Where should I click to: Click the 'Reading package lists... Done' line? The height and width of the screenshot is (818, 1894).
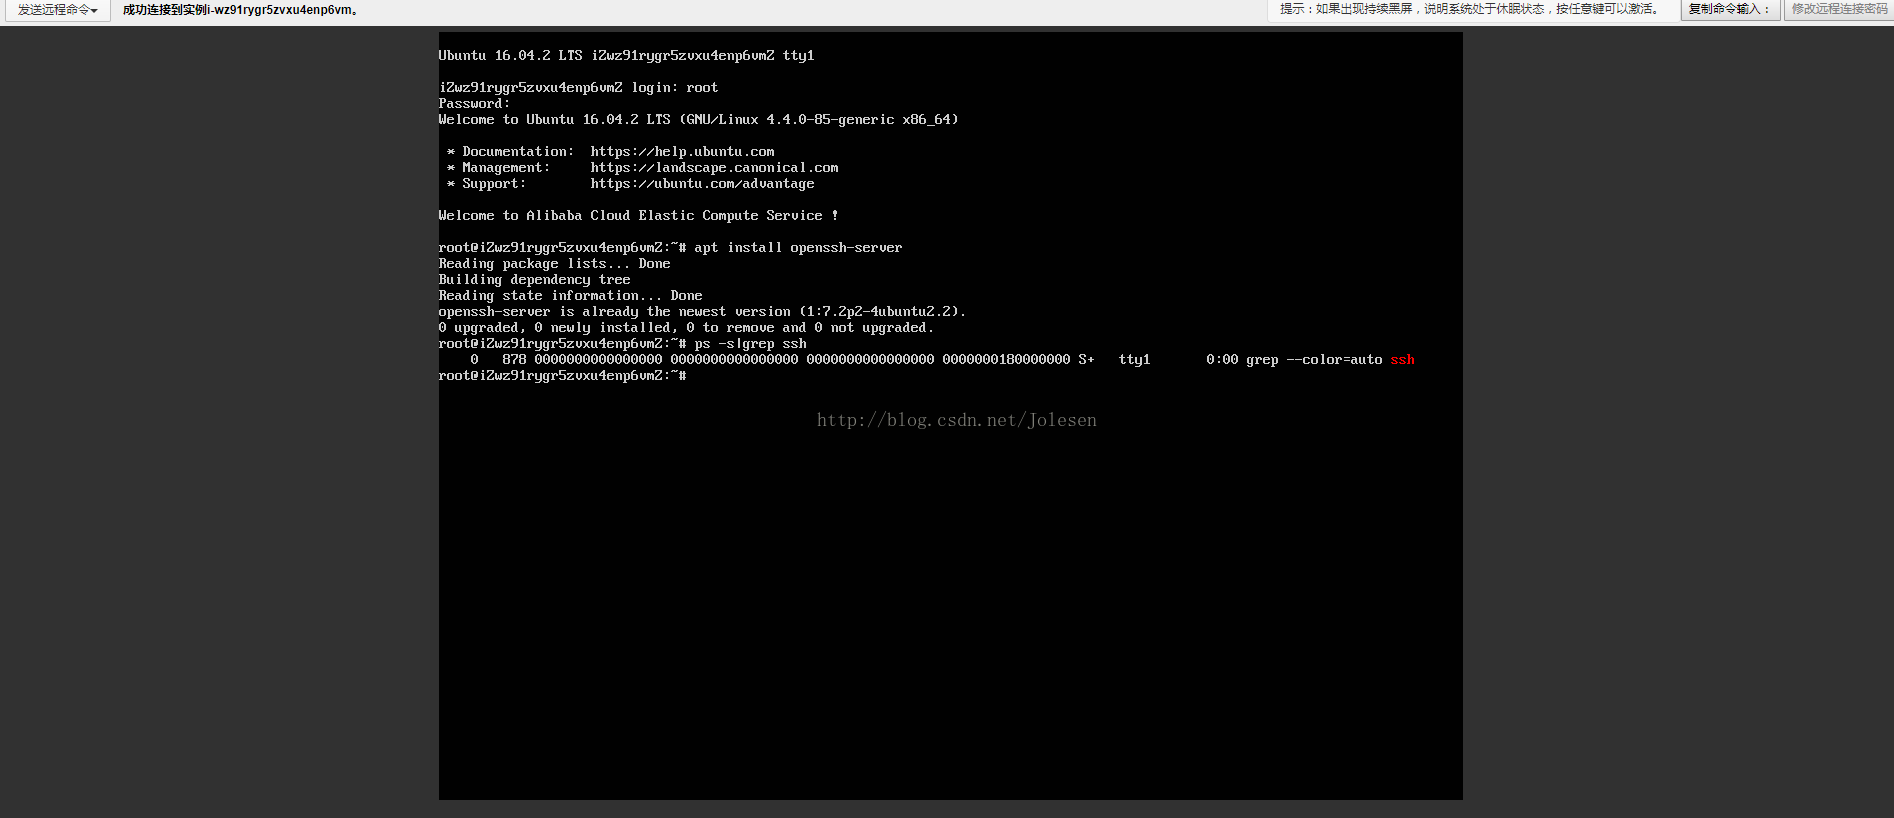554,264
